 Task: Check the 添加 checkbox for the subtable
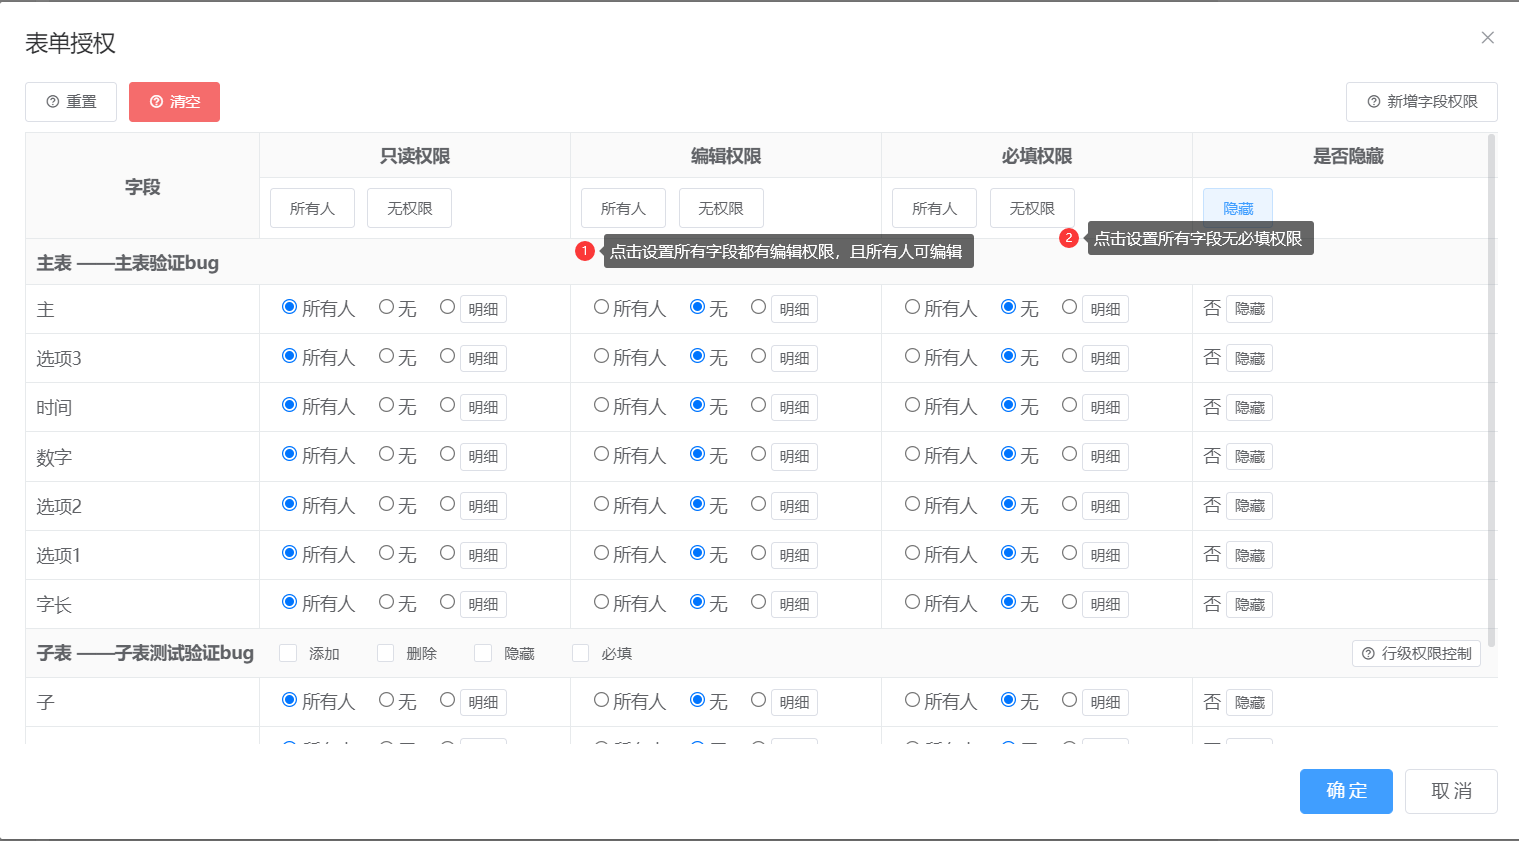288,653
